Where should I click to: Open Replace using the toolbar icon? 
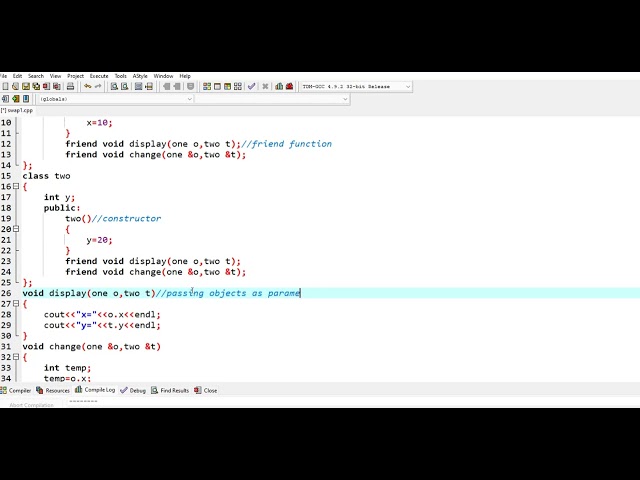click(x=124, y=87)
